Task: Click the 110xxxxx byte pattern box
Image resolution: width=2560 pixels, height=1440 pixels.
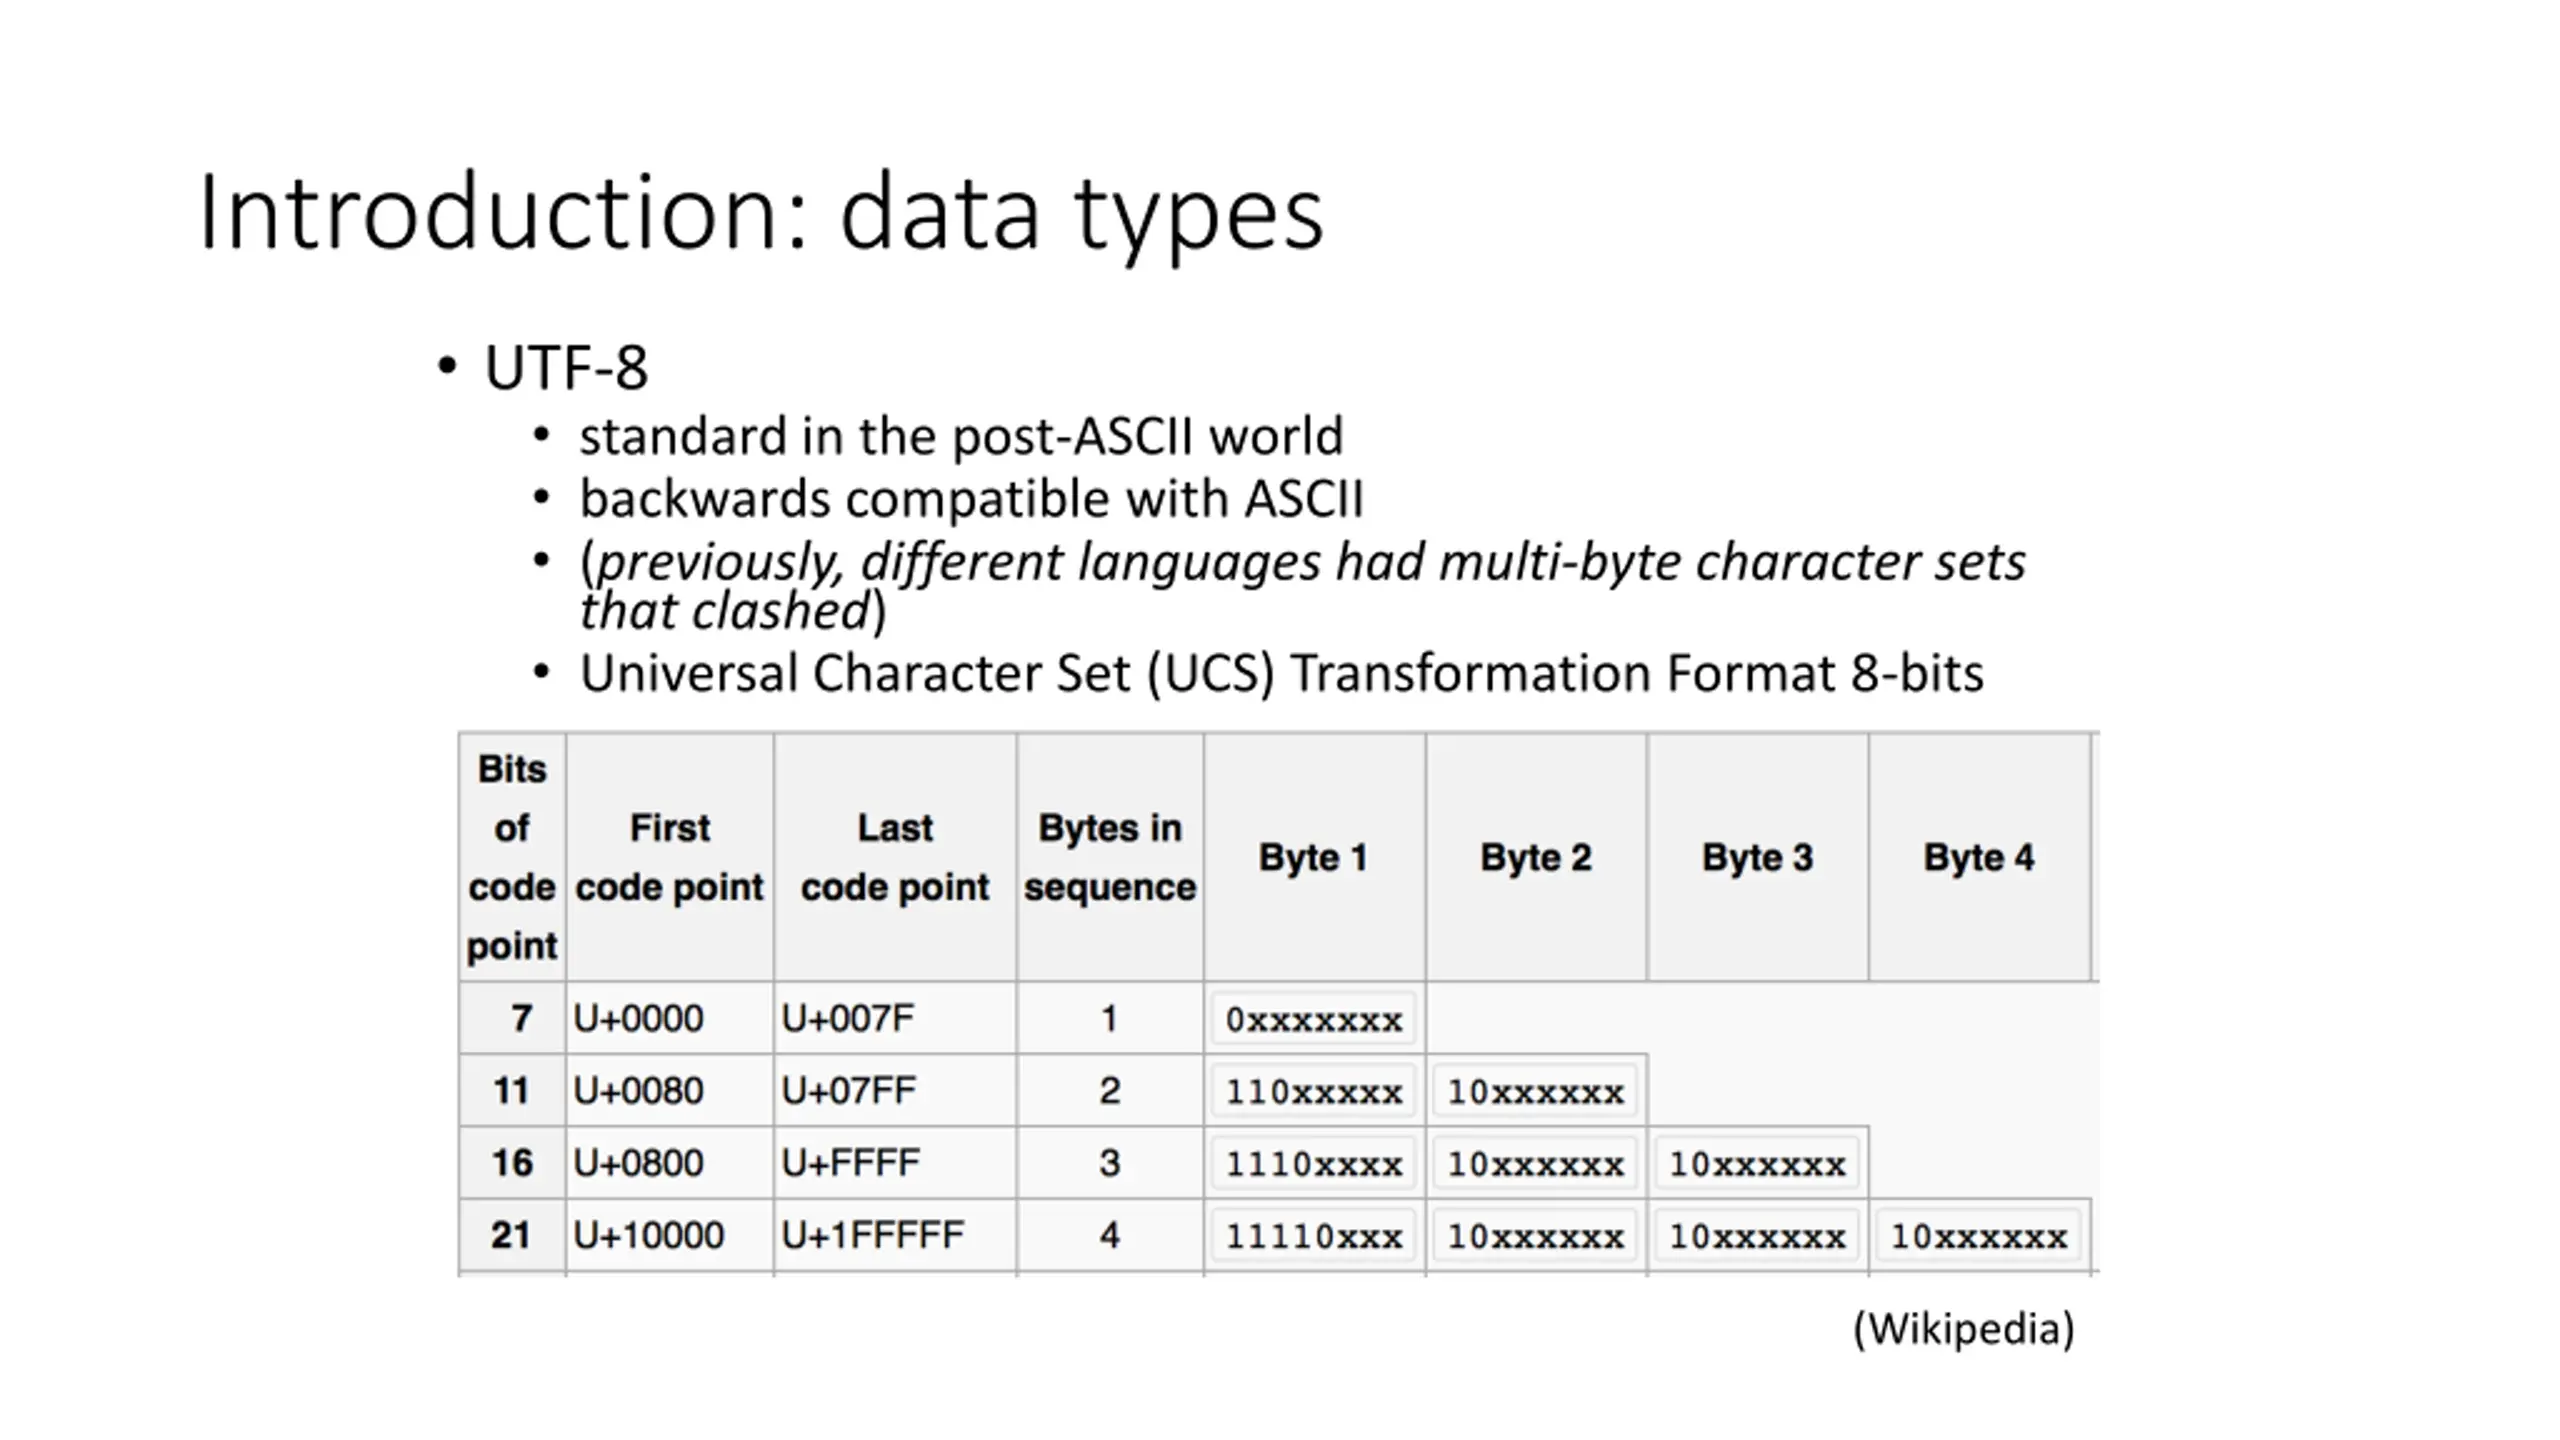Action: [1314, 1091]
